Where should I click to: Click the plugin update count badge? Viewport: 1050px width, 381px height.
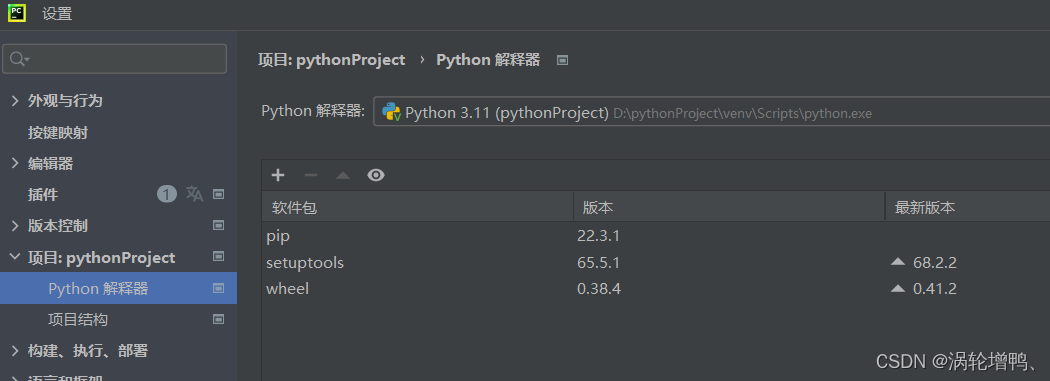(167, 194)
